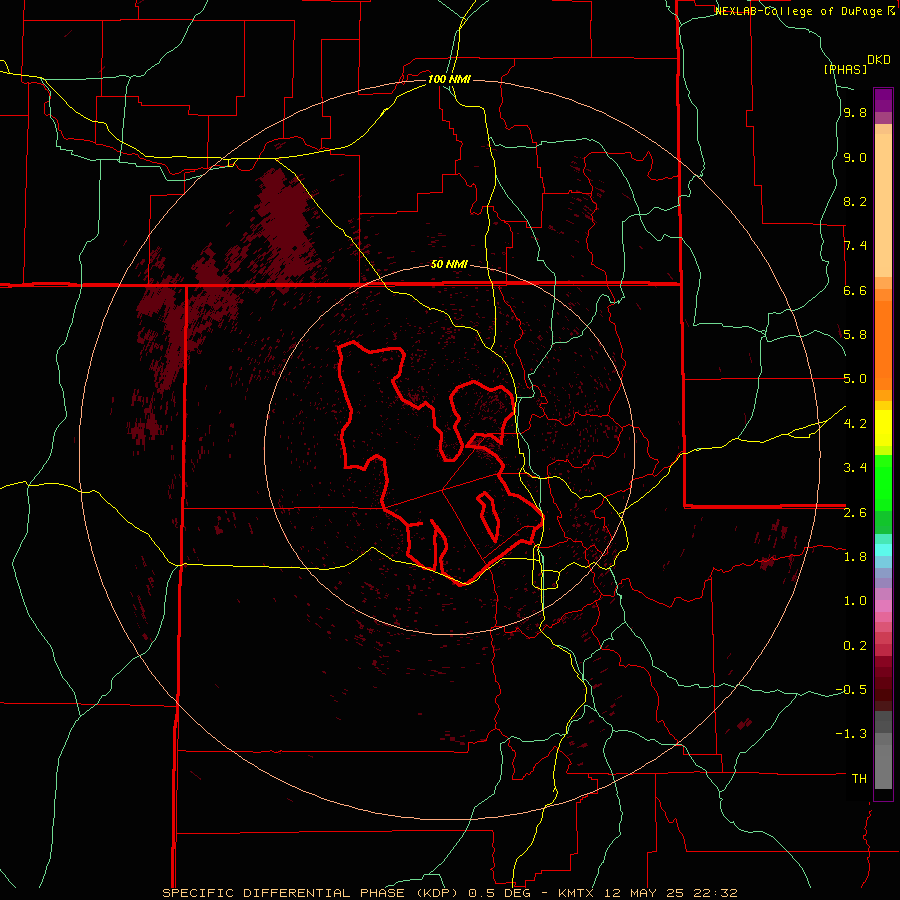The height and width of the screenshot is (900, 900).
Task: Click the SPECIFIC DIFFERENTIAL PHASE caption text
Action: point(284,893)
